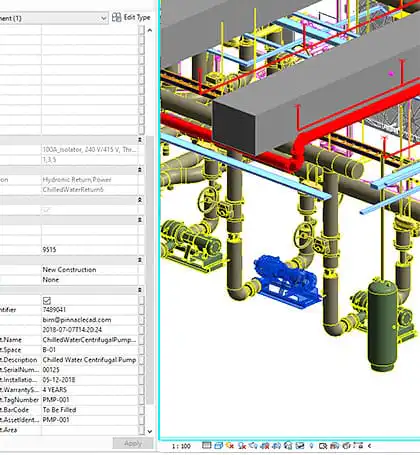Click the greyed checkbox below ChilledWaterReturn6
This screenshot has width=420, height=455.
click(x=47, y=210)
